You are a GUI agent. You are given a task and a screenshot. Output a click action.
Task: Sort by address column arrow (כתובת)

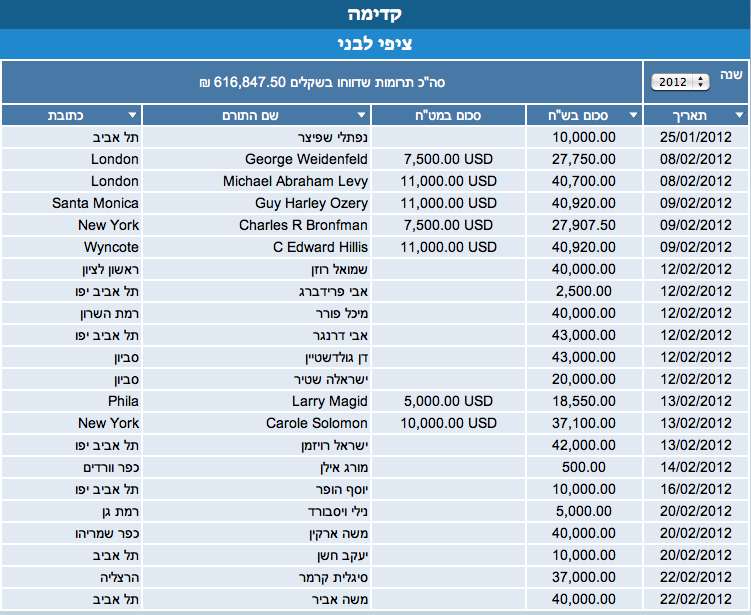tap(133, 115)
